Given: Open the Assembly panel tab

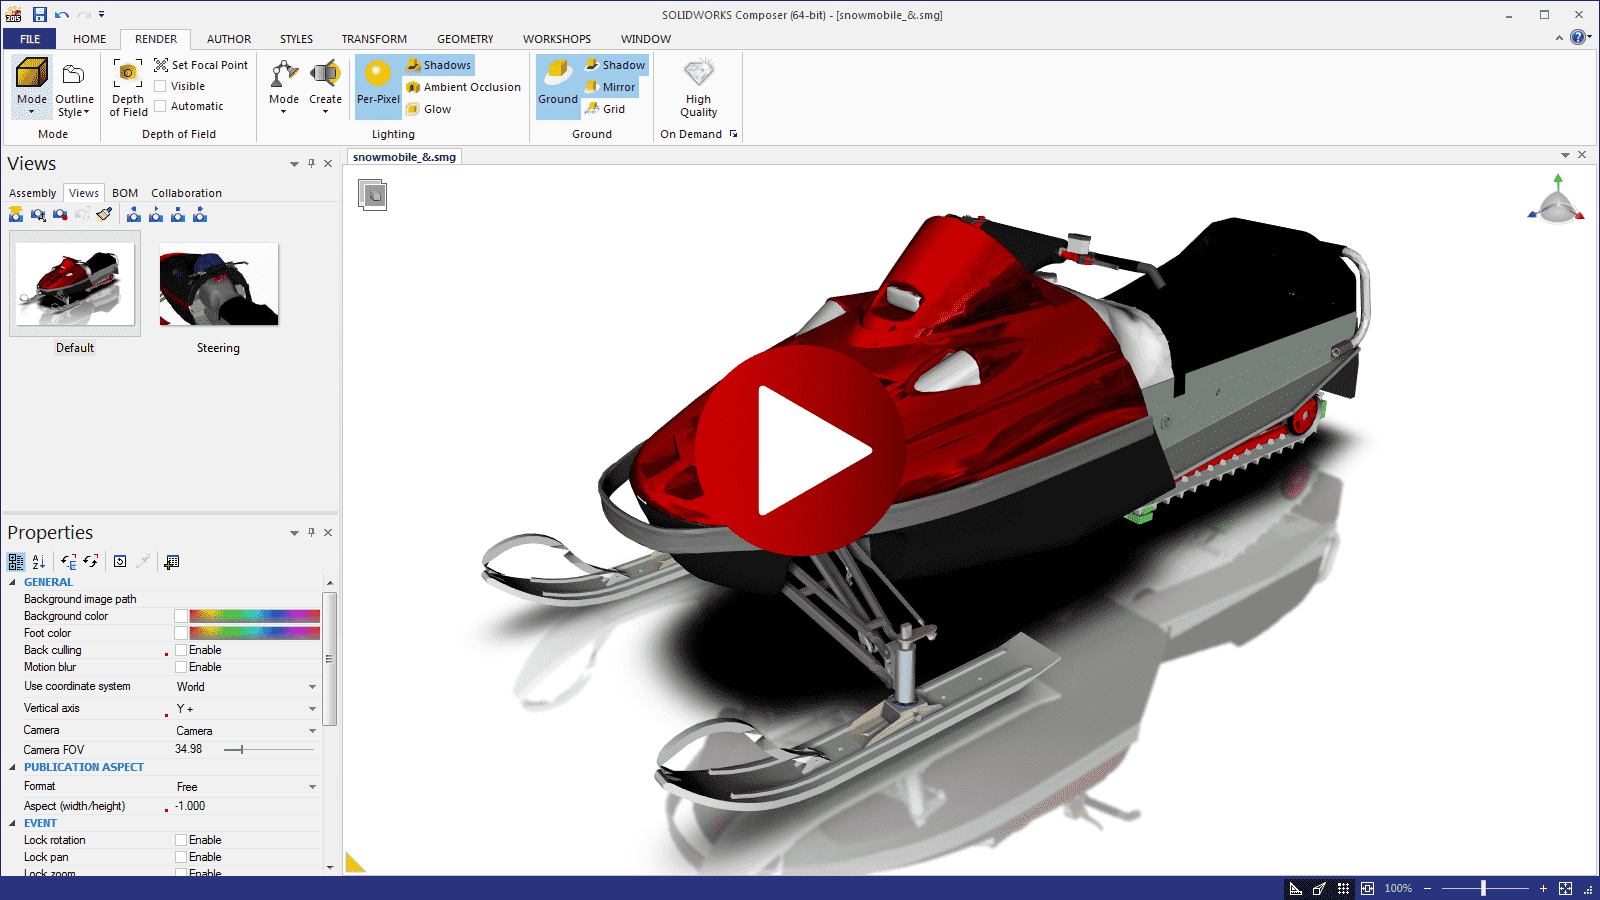Looking at the screenshot, I should (33, 193).
